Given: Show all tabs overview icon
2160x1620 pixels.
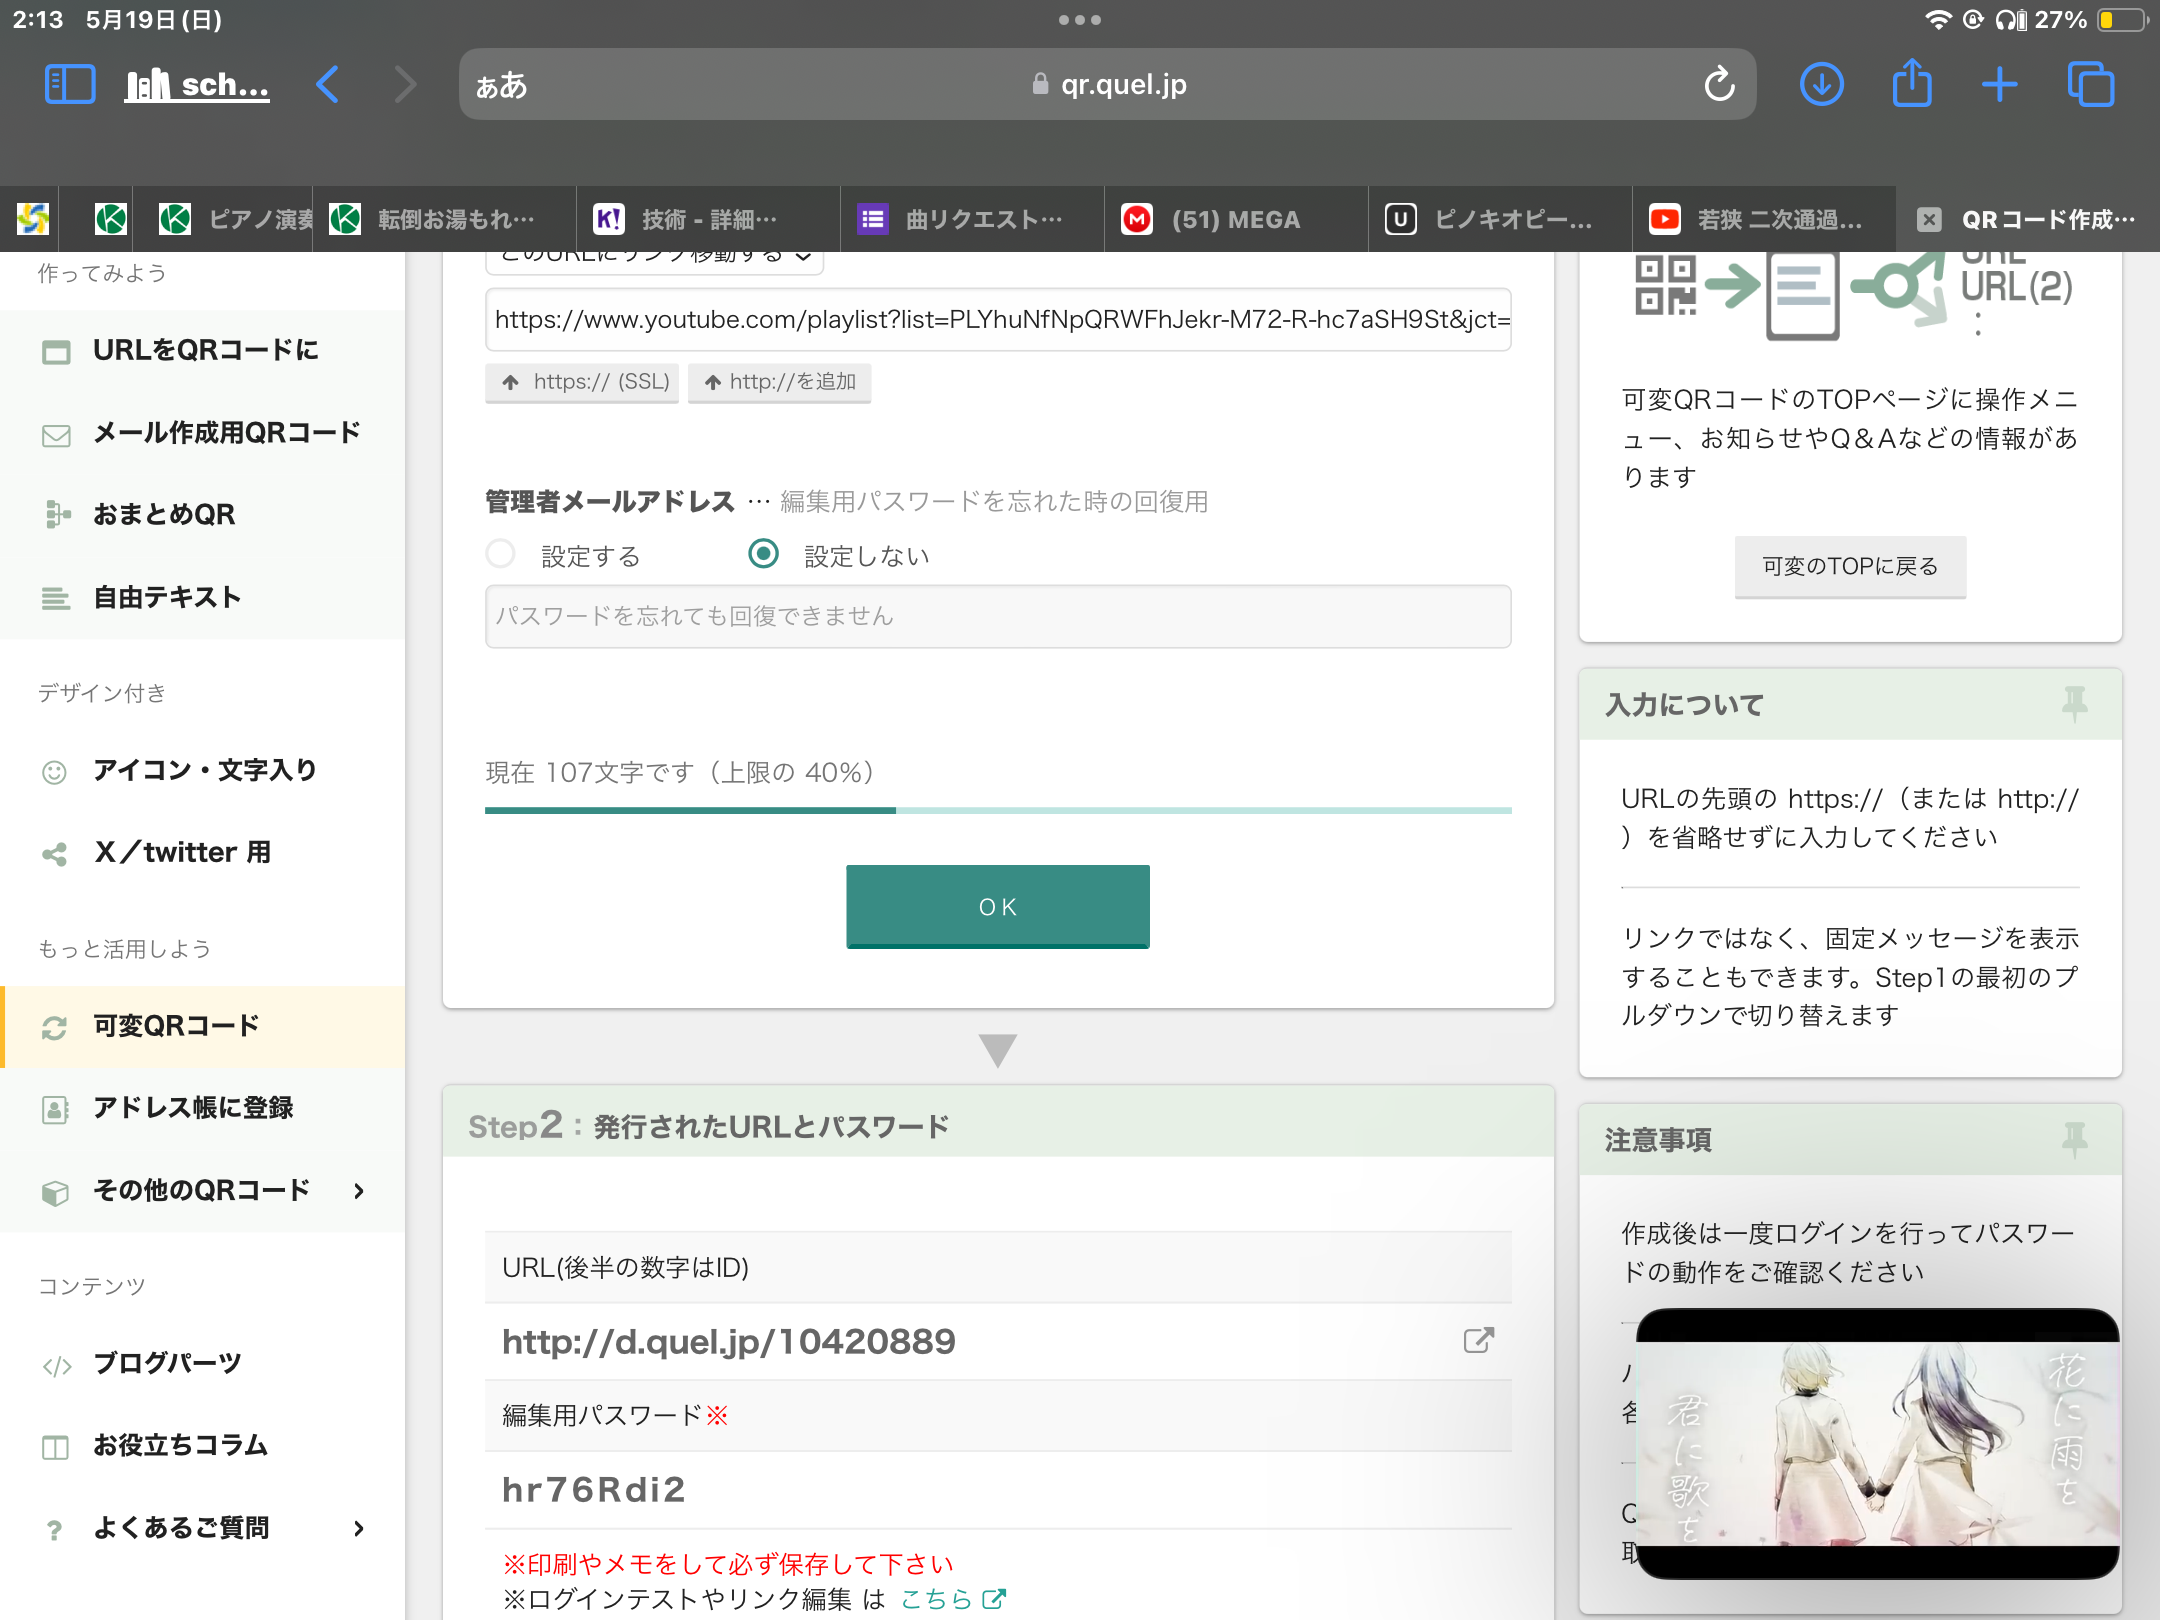Looking at the screenshot, I should coord(2090,84).
